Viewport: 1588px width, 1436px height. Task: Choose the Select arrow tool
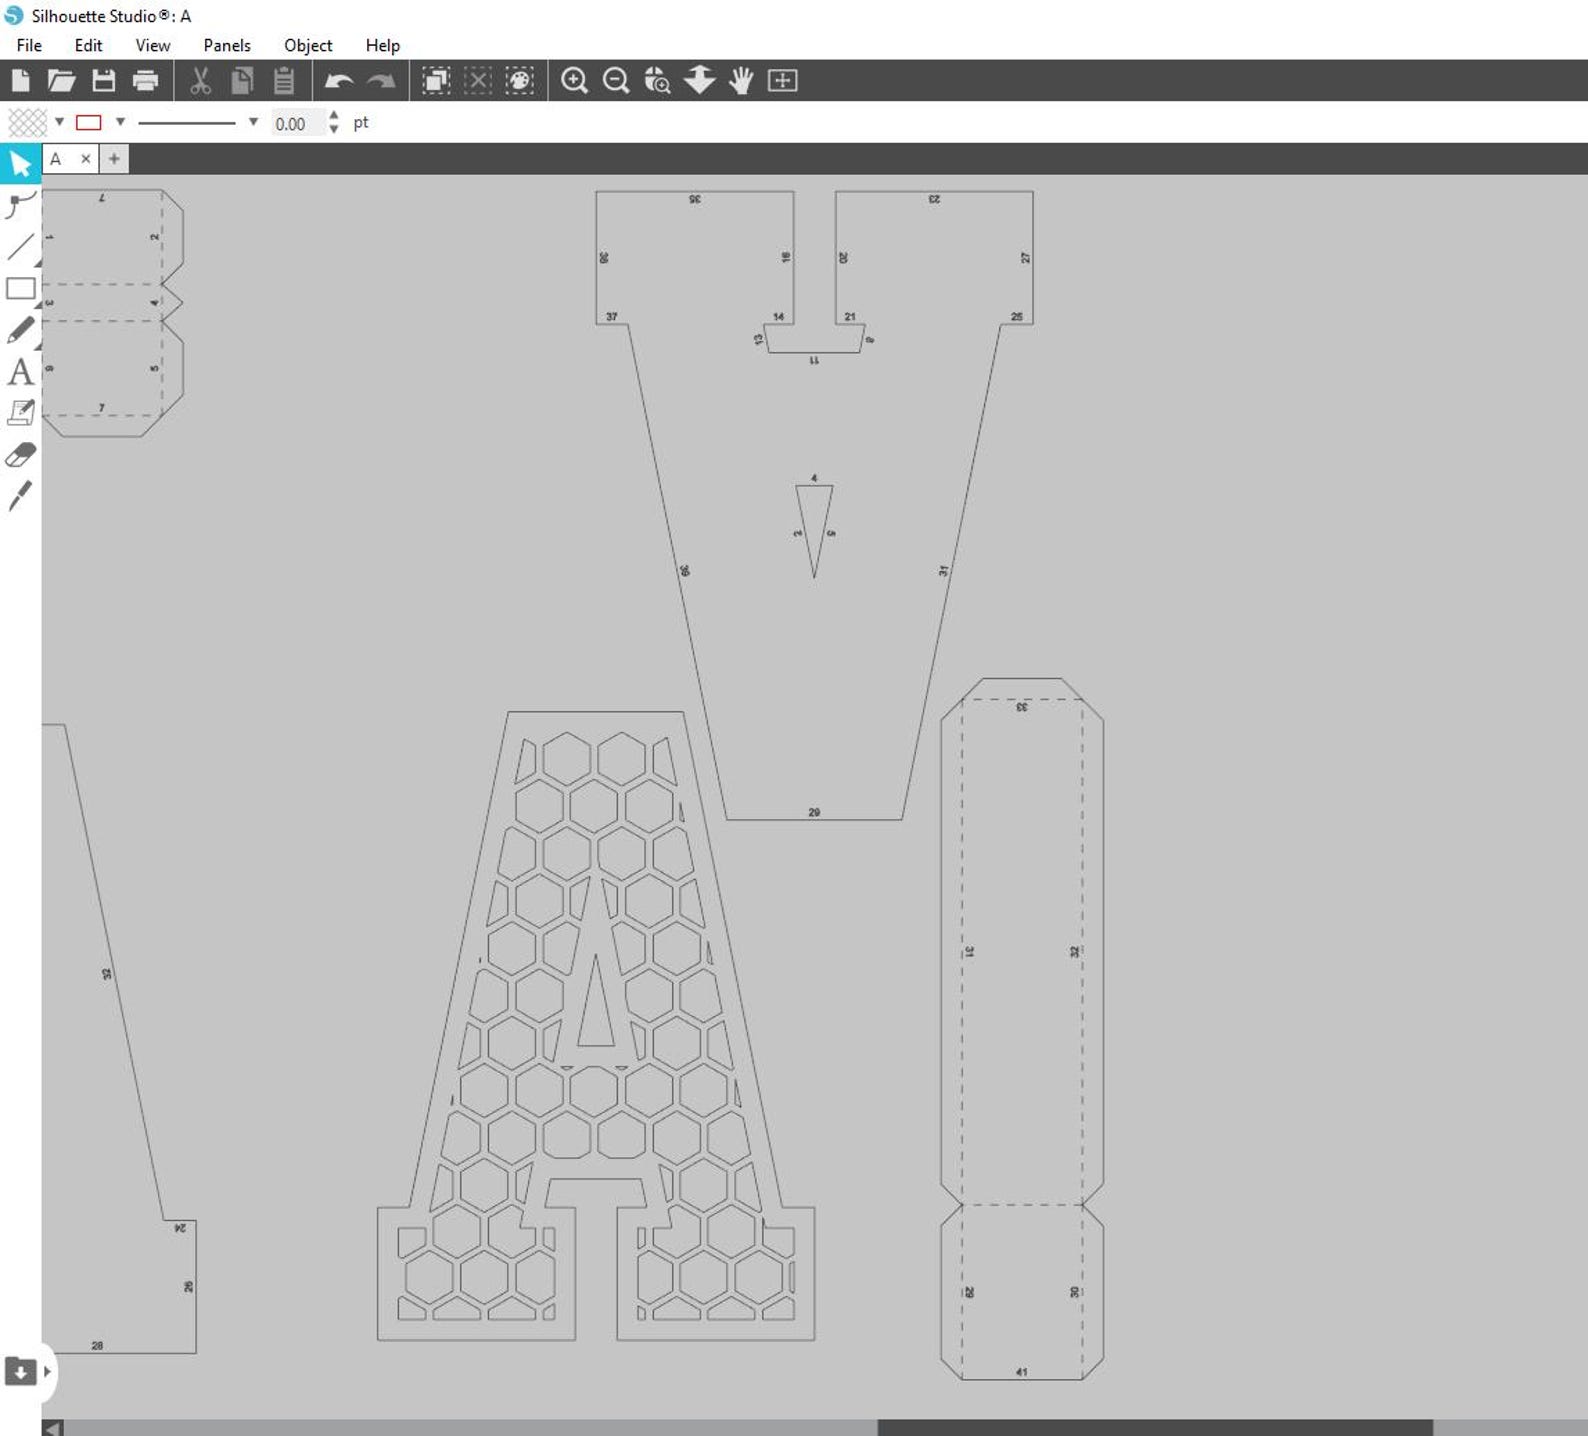point(20,163)
